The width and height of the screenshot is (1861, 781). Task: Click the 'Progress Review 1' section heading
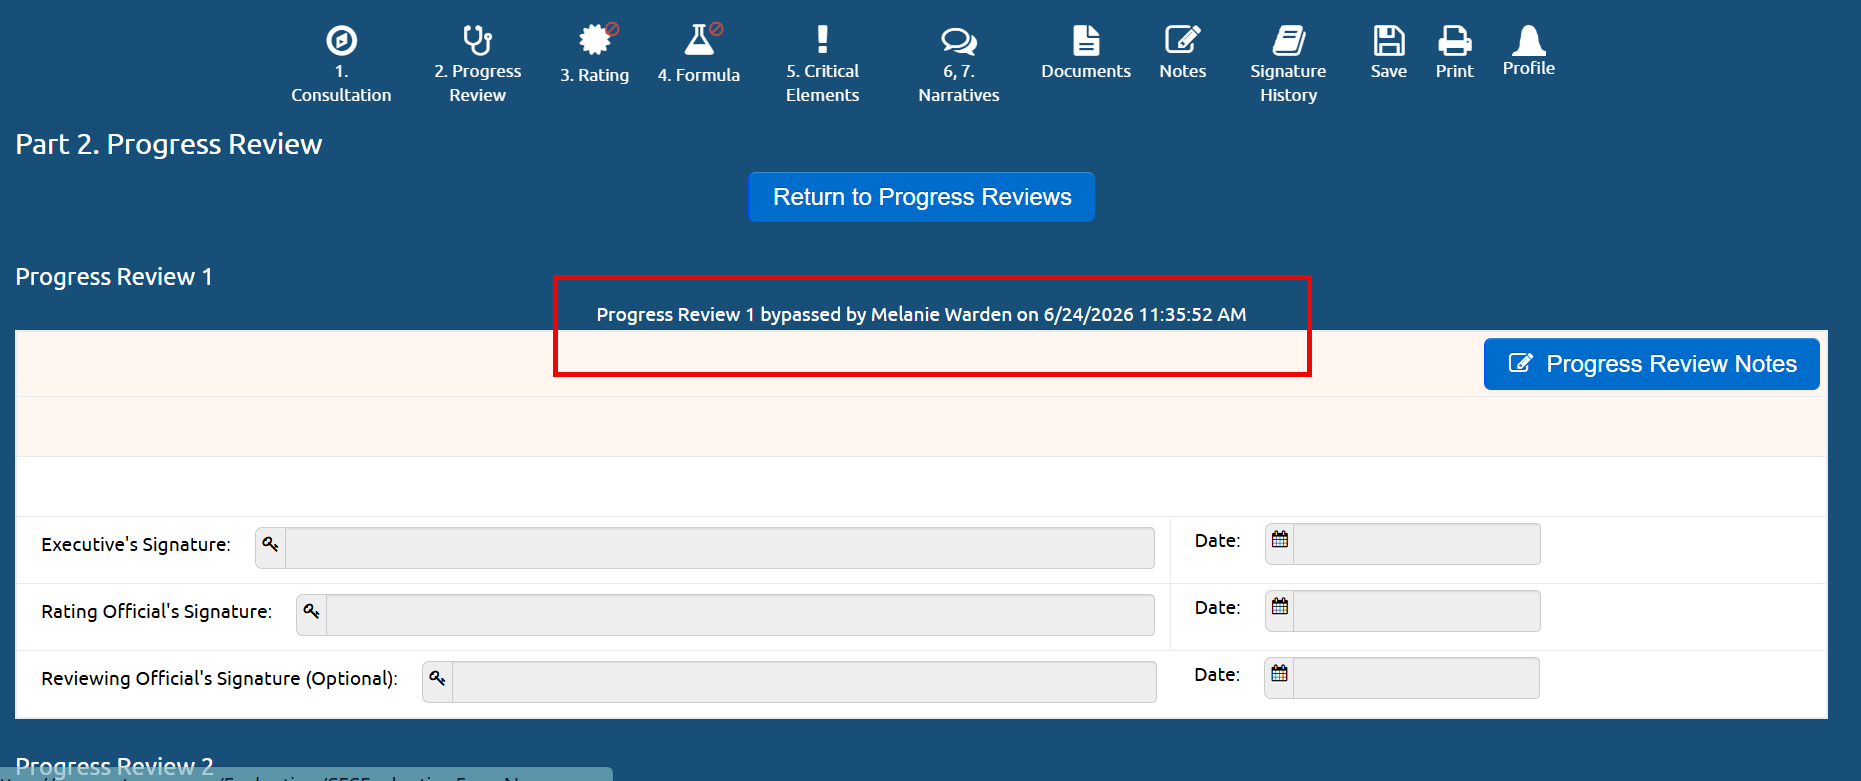[x=114, y=277]
